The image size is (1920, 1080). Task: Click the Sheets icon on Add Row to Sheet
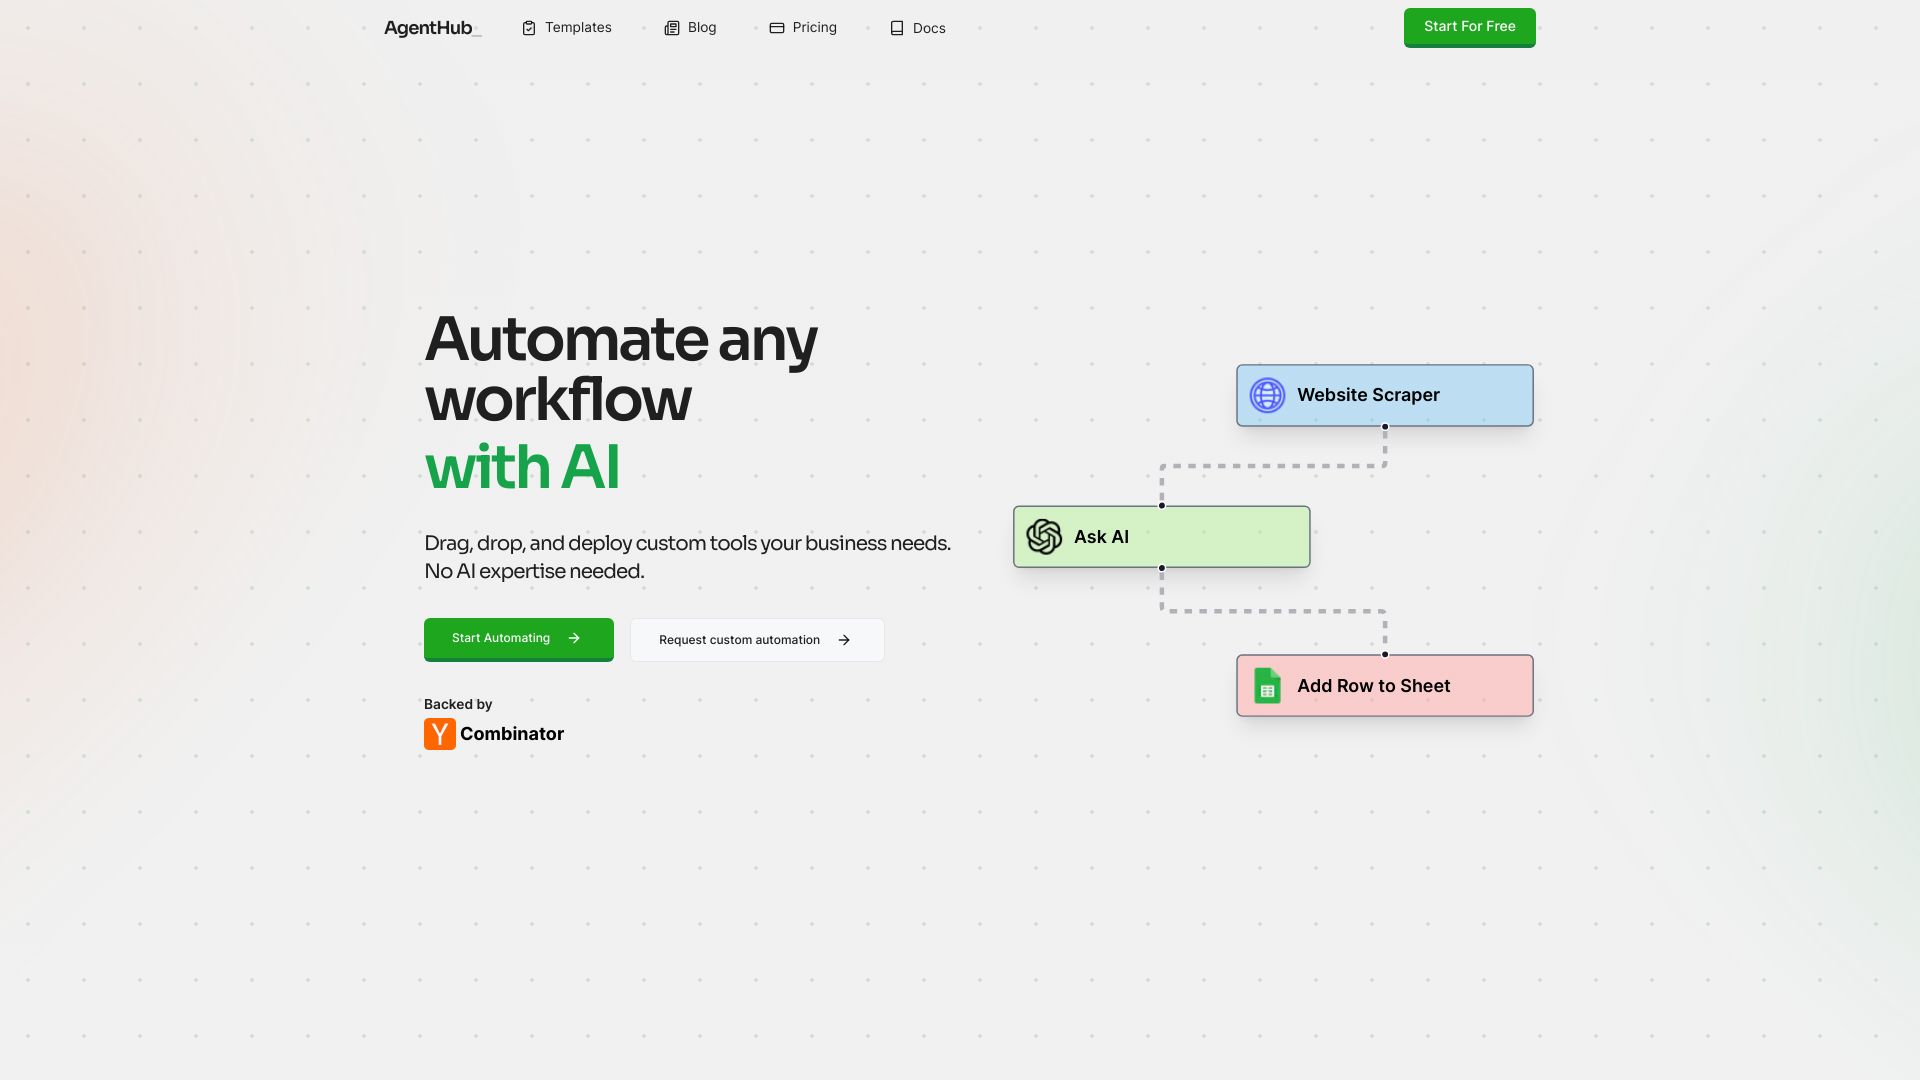1266,686
